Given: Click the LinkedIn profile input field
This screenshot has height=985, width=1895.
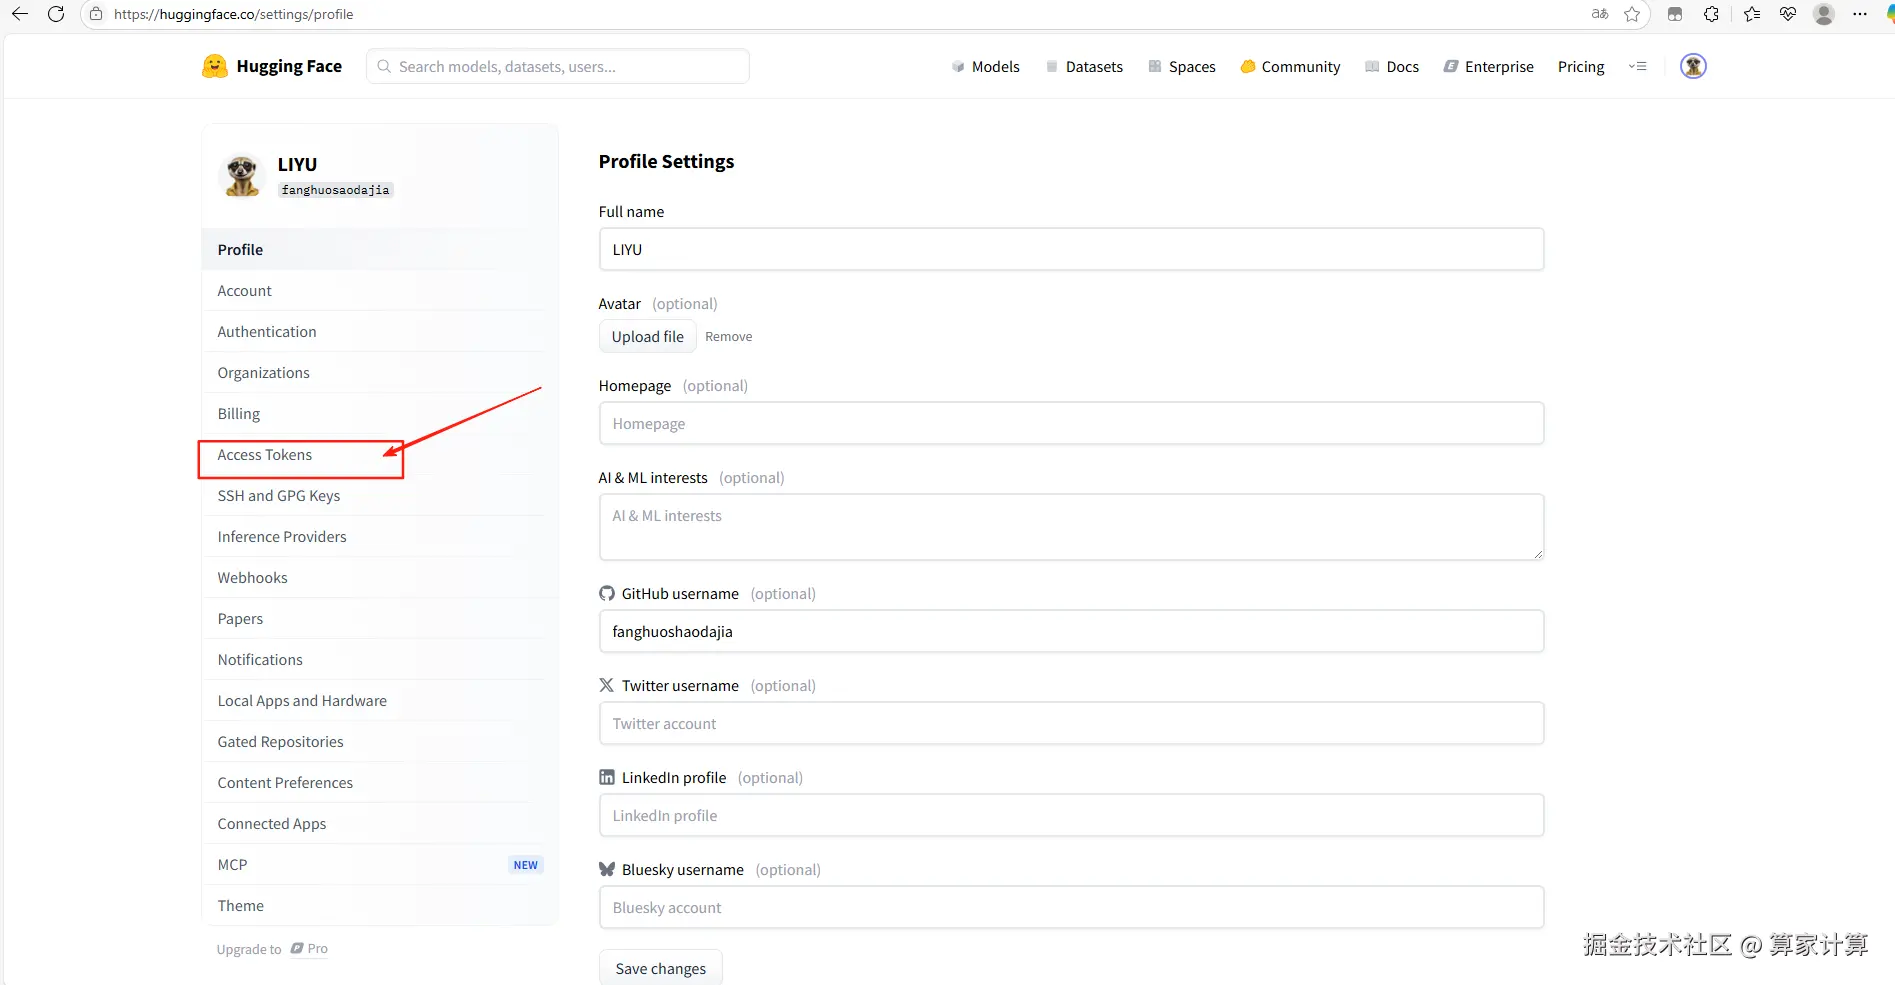Looking at the screenshot, I should coord(1071,815).
